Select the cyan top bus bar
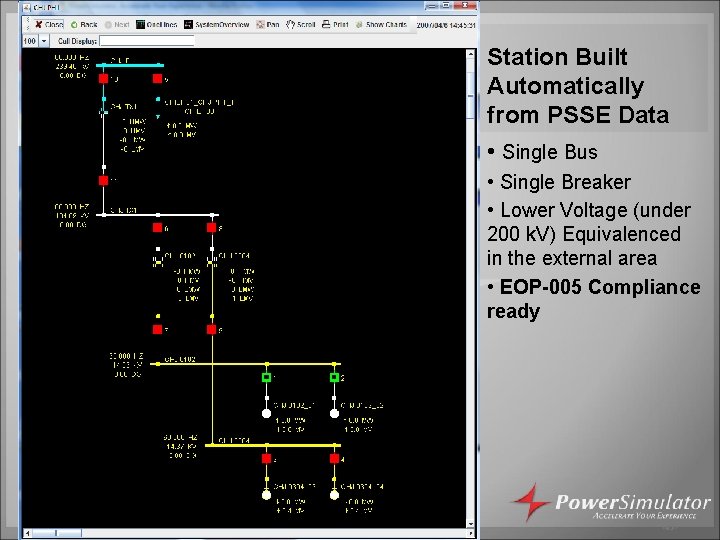The width and height of the screenshot is (720, 540). click(x=130, y=66)
